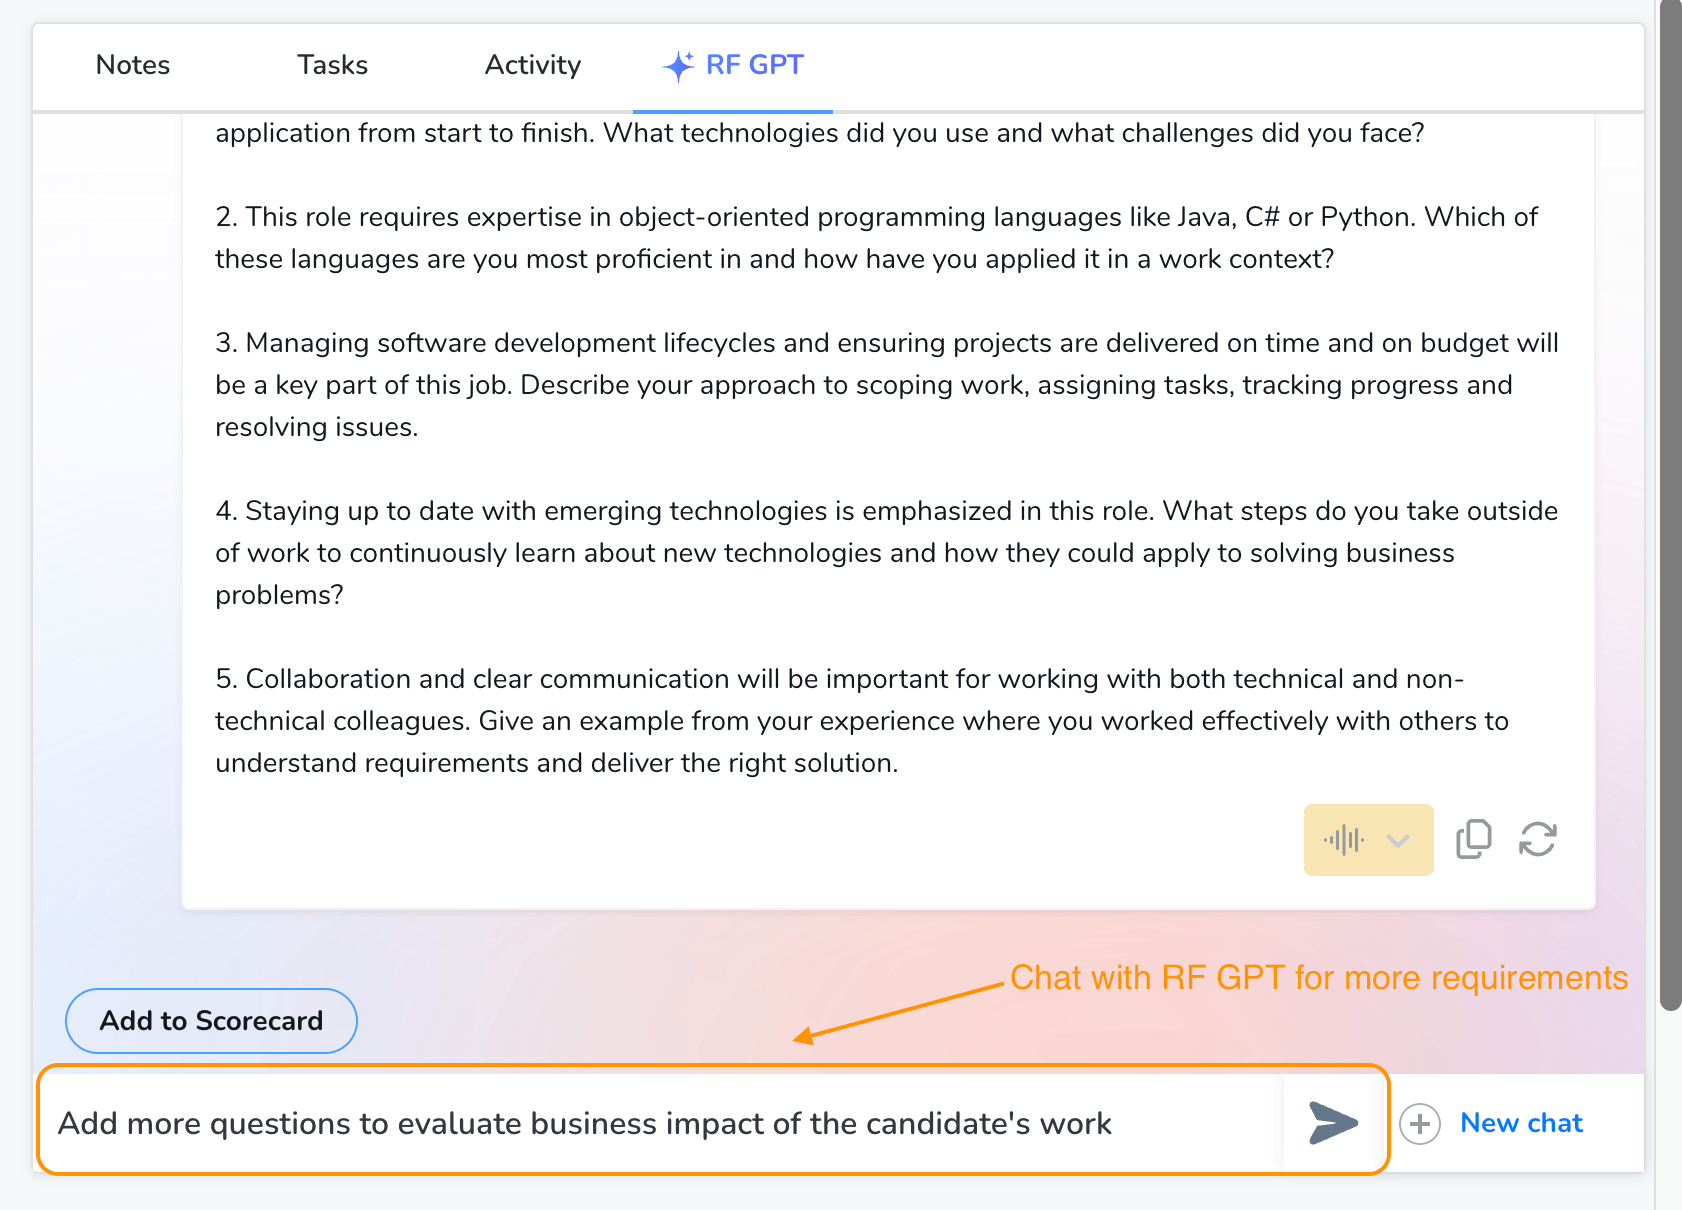
Task: Click the audio waveform read-aloud icon
Action: [x=1343, y=840]
